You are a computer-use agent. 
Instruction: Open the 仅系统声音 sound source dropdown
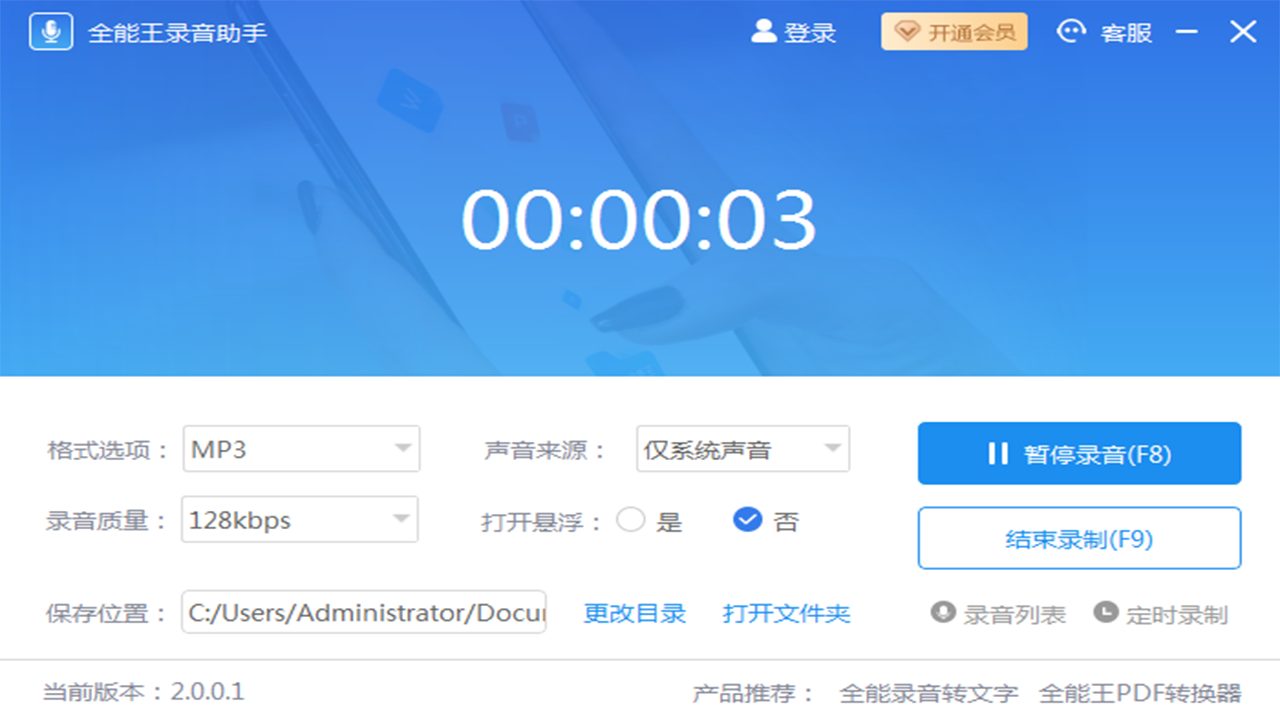[742, 449]
